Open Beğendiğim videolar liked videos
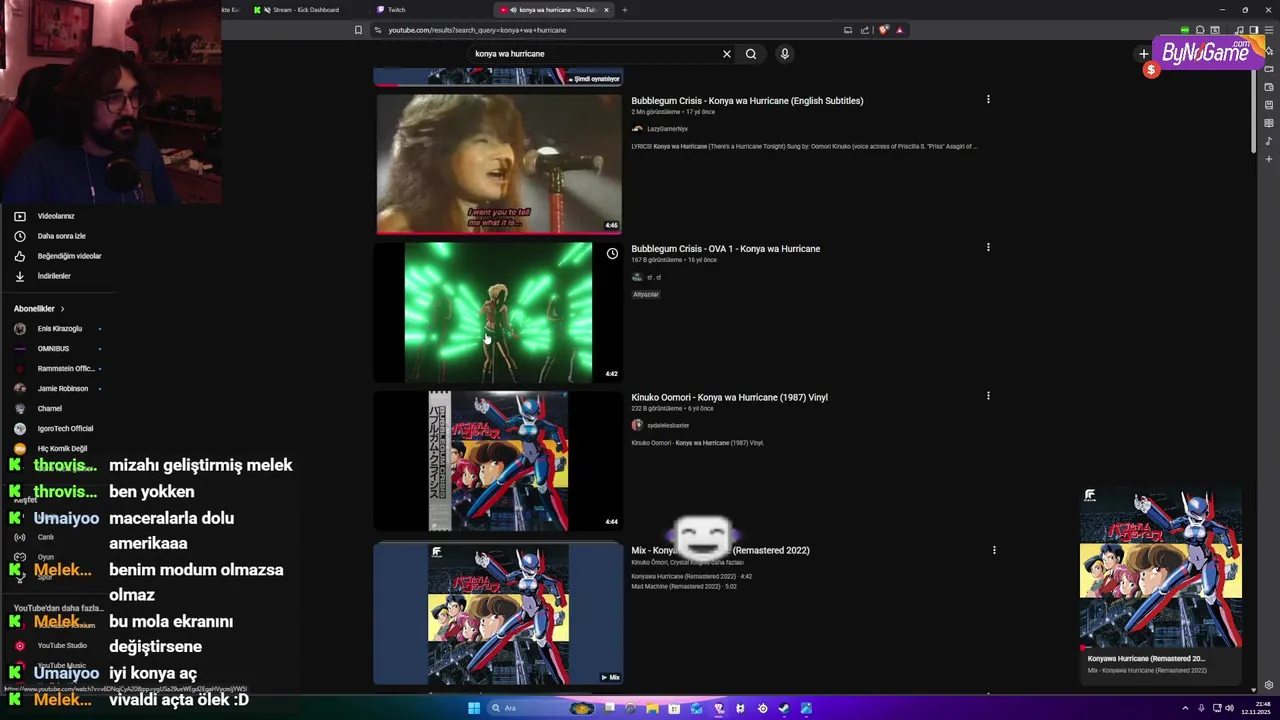 pyautogui.click(x=69, y=256)
